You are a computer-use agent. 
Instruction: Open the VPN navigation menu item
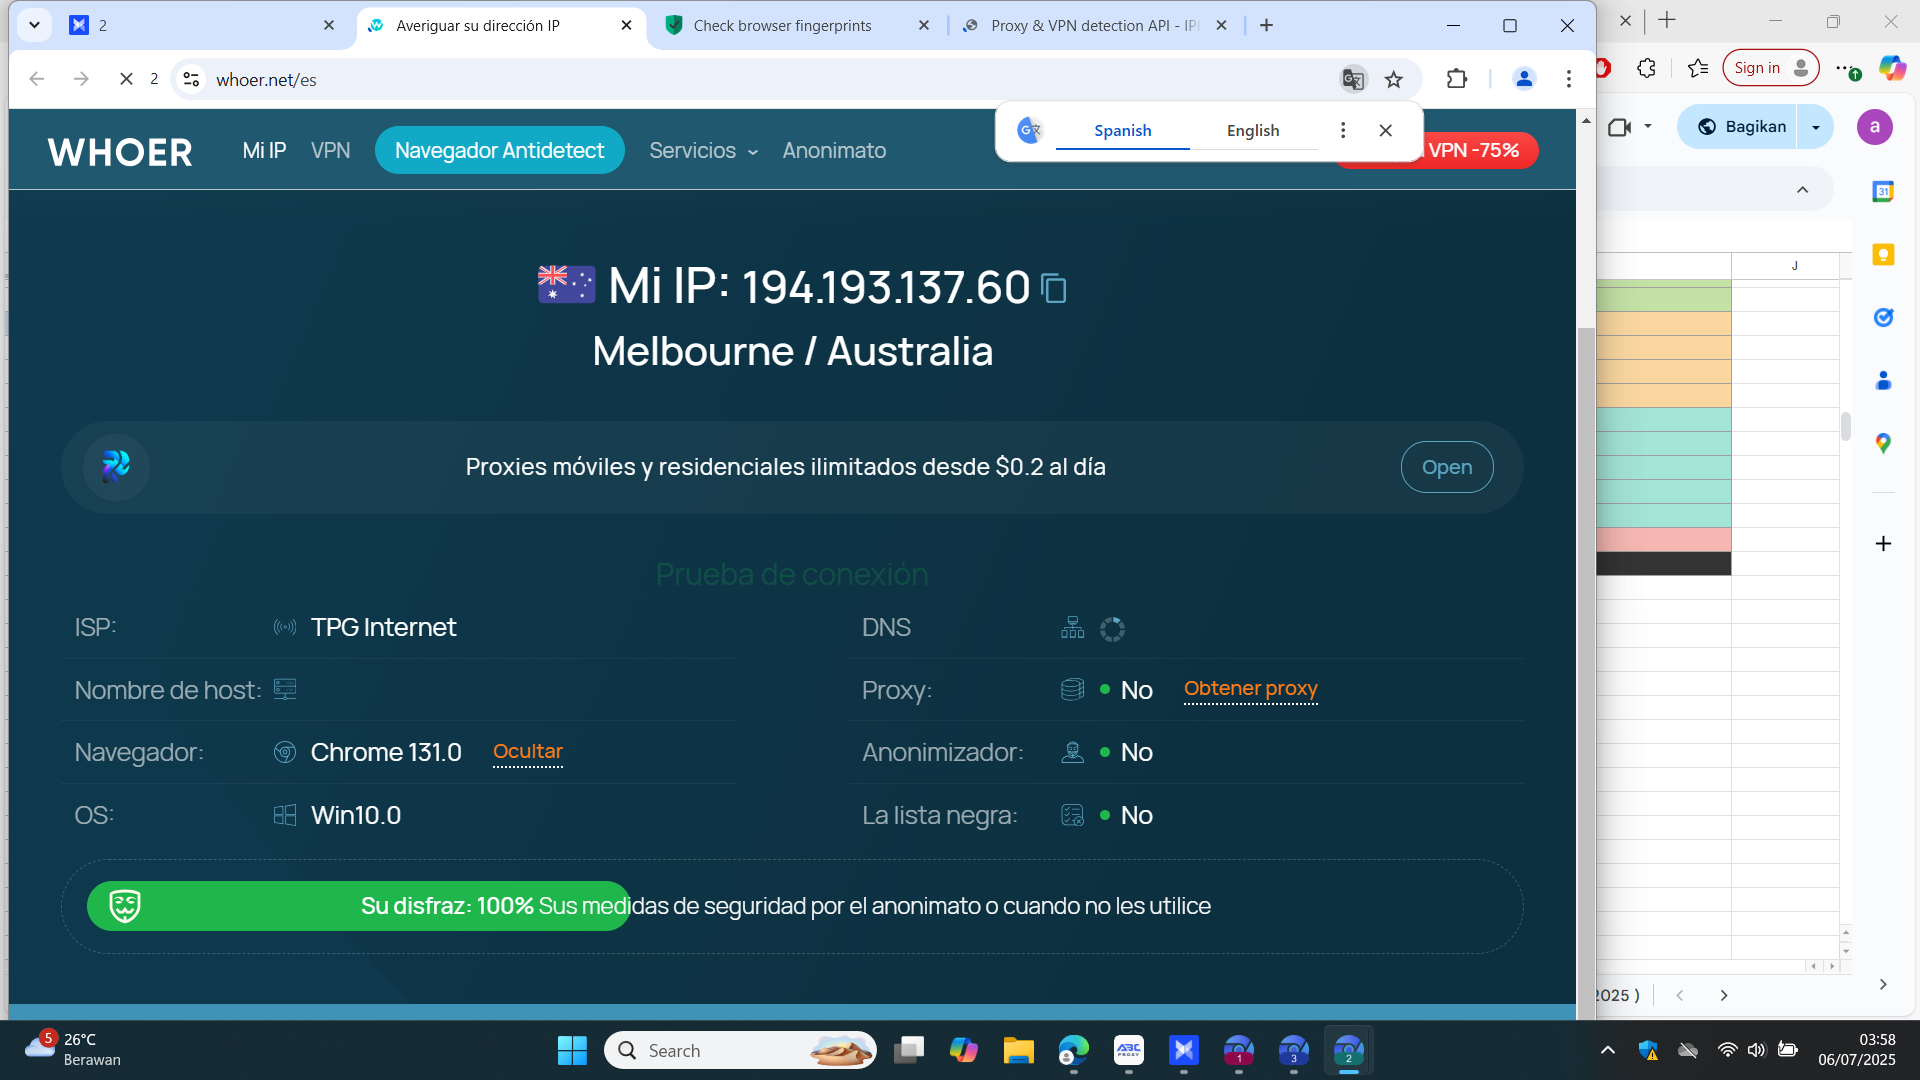330,151
